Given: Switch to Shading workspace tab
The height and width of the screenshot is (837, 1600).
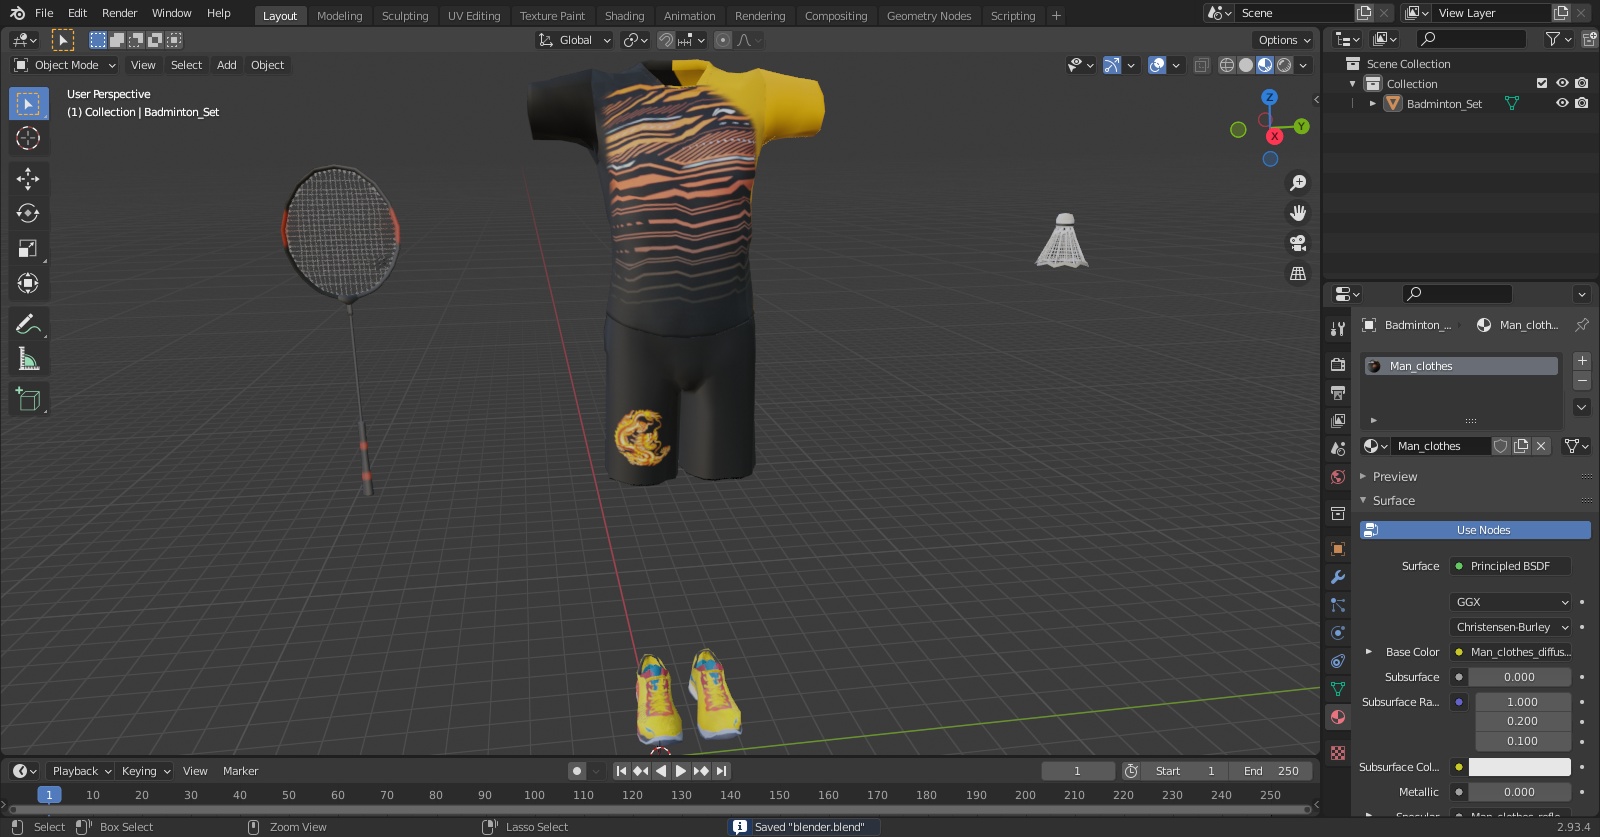Looking at the screenshot, I should (624, 16).
